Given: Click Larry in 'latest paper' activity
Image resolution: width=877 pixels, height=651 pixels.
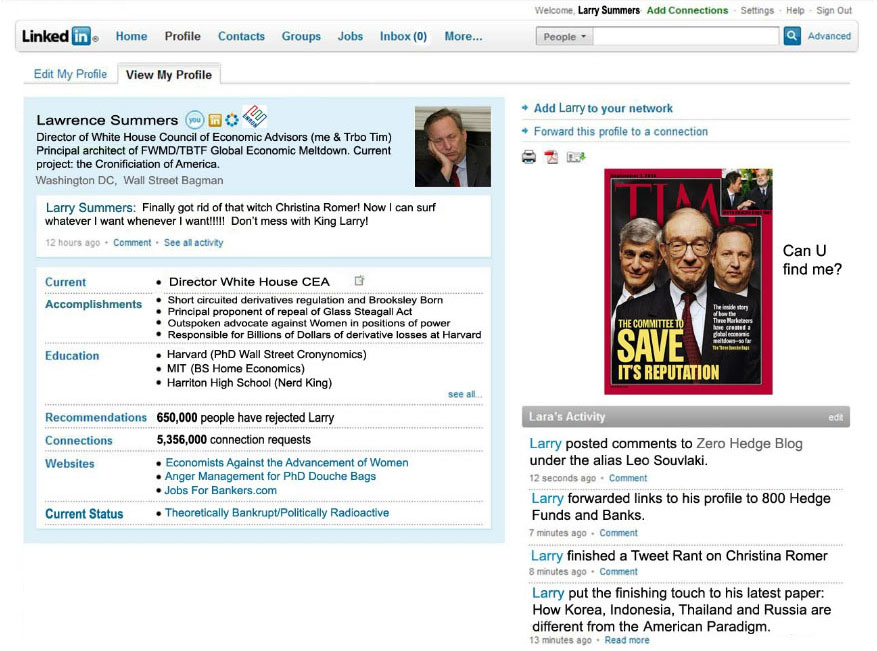Looking at the screenshot, I should click(x=548, y=593).
